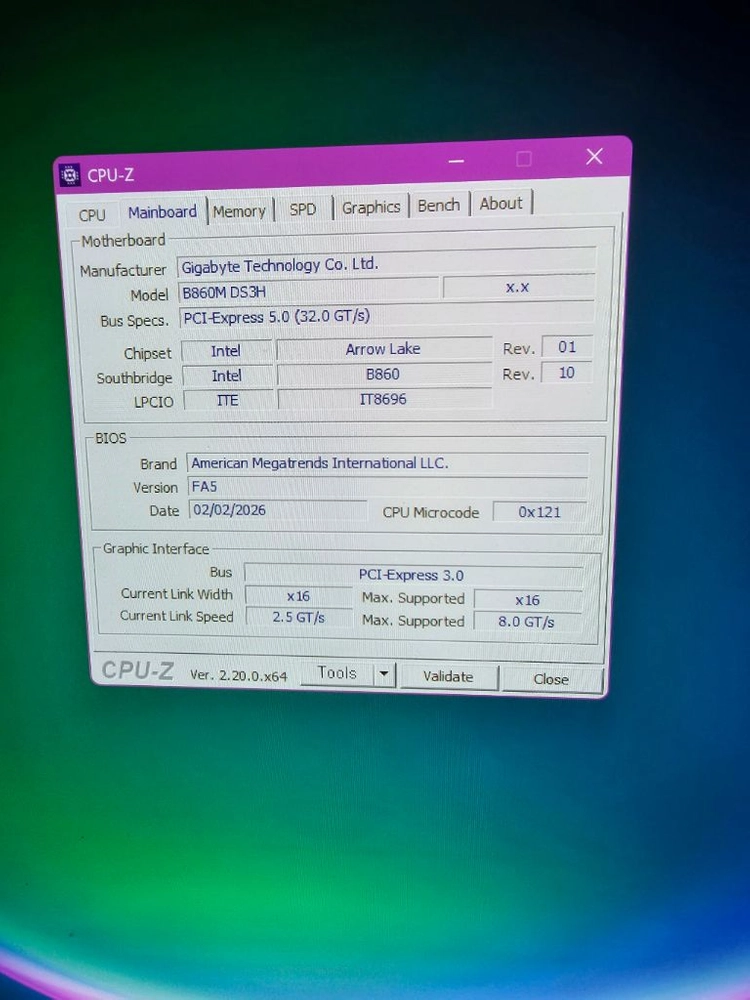Click the BIOS Date 02/02/2026 field
Image resolution: width=750 pixels, height=1000 pixels.
point(277,510)
